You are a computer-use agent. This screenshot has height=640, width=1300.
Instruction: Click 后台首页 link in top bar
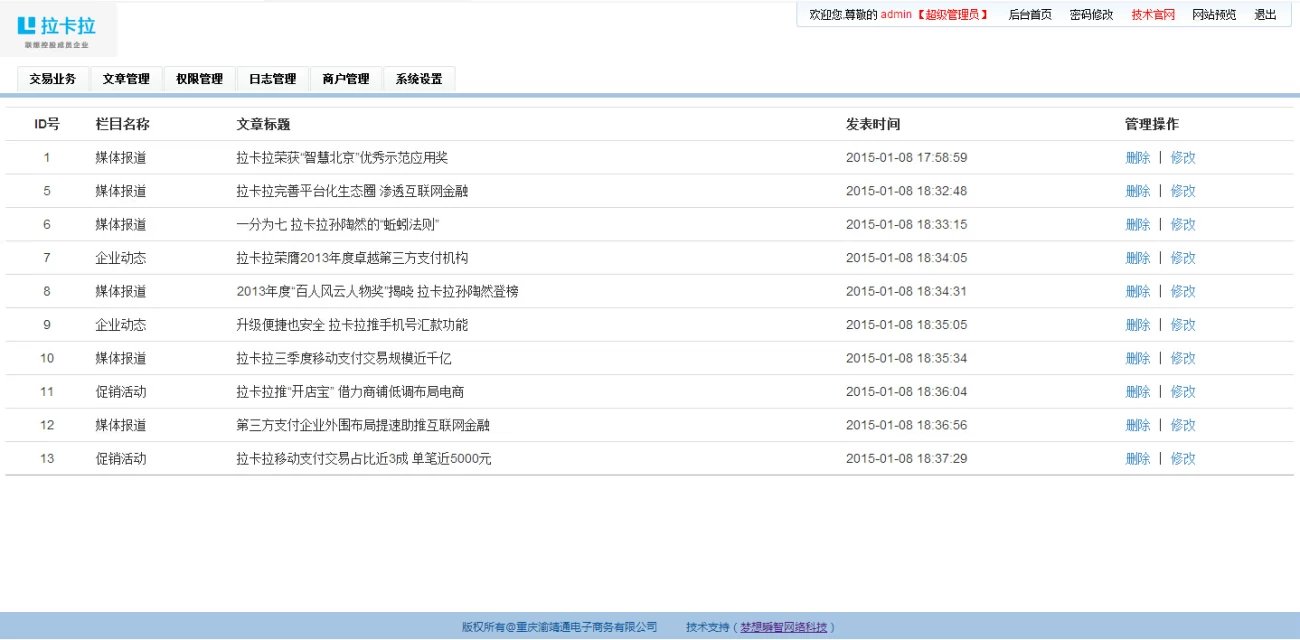1029,15
